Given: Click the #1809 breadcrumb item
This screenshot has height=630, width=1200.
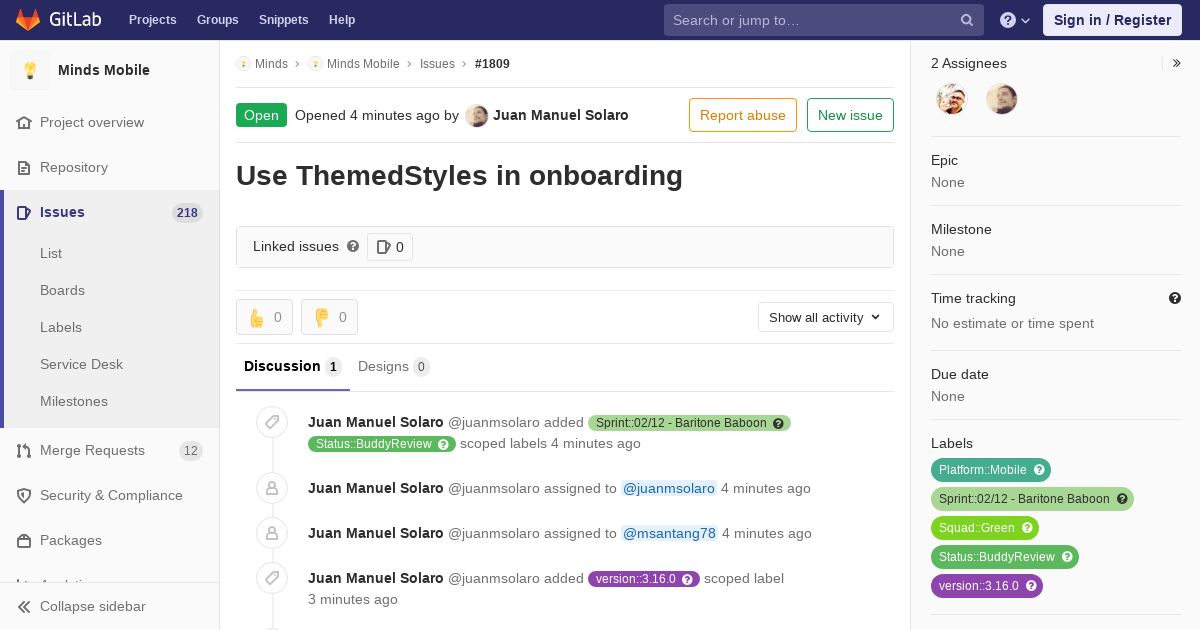Looking at the screenshot, I should (492, 63).
